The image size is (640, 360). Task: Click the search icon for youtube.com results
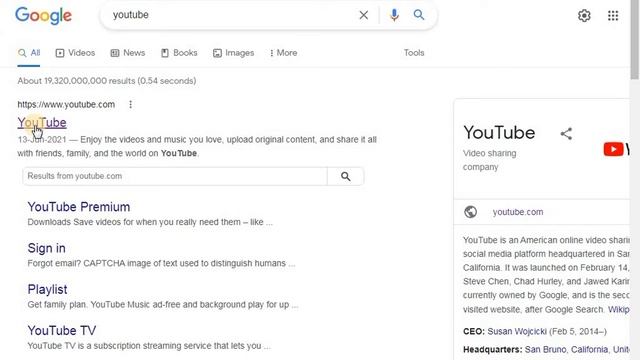coord(346,176)
